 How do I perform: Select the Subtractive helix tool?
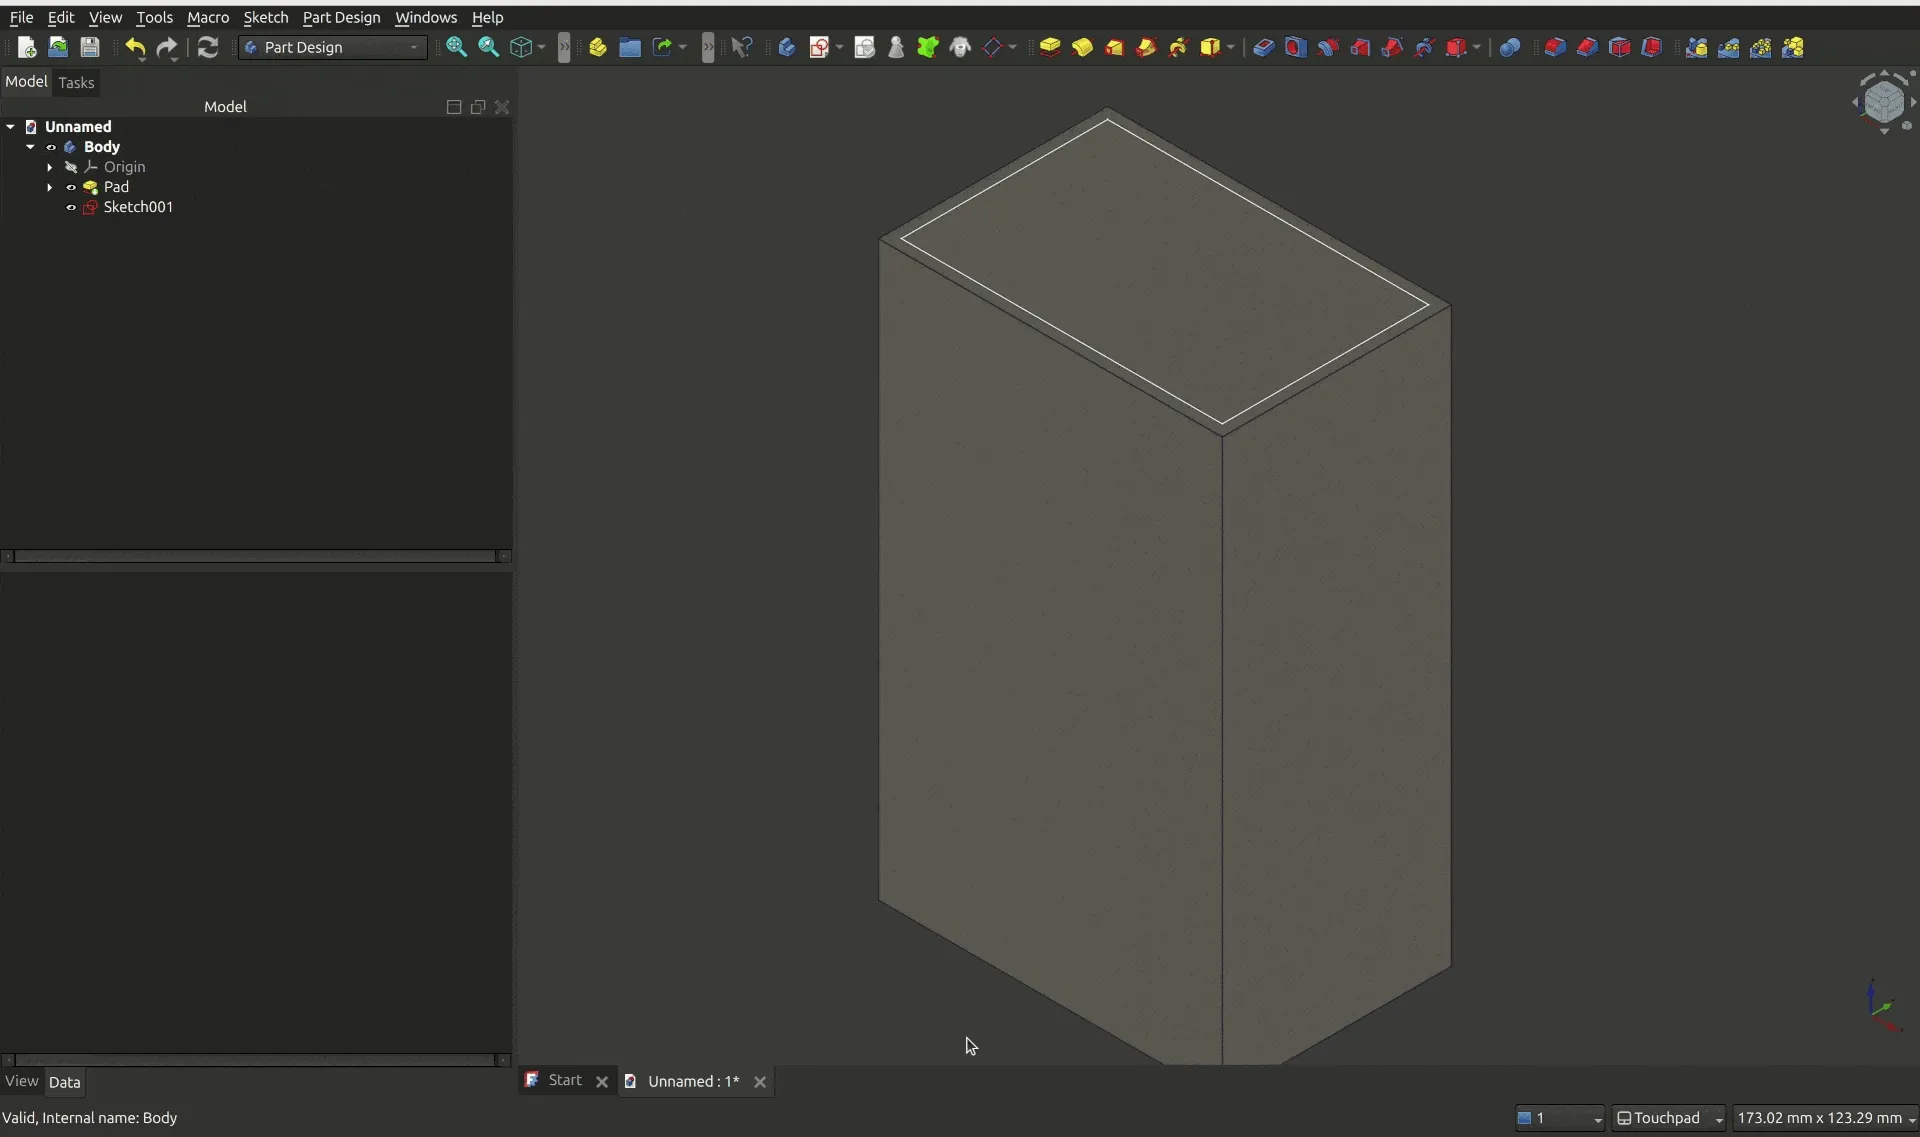[x=1424, y=47]
